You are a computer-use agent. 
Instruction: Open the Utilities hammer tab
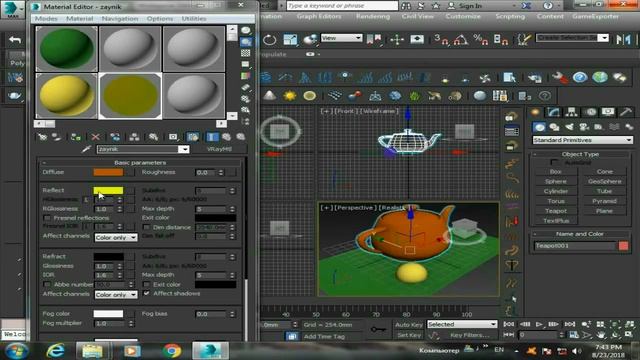[626, 112]
